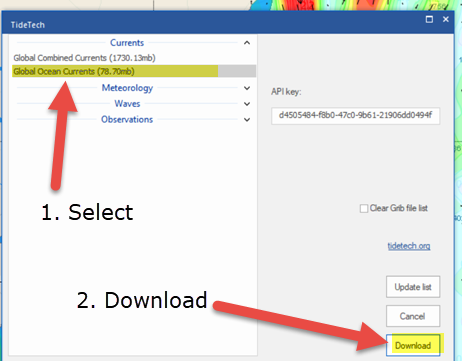Select Global Ocean Currents (78.70mb) entry

pos(134,71)
